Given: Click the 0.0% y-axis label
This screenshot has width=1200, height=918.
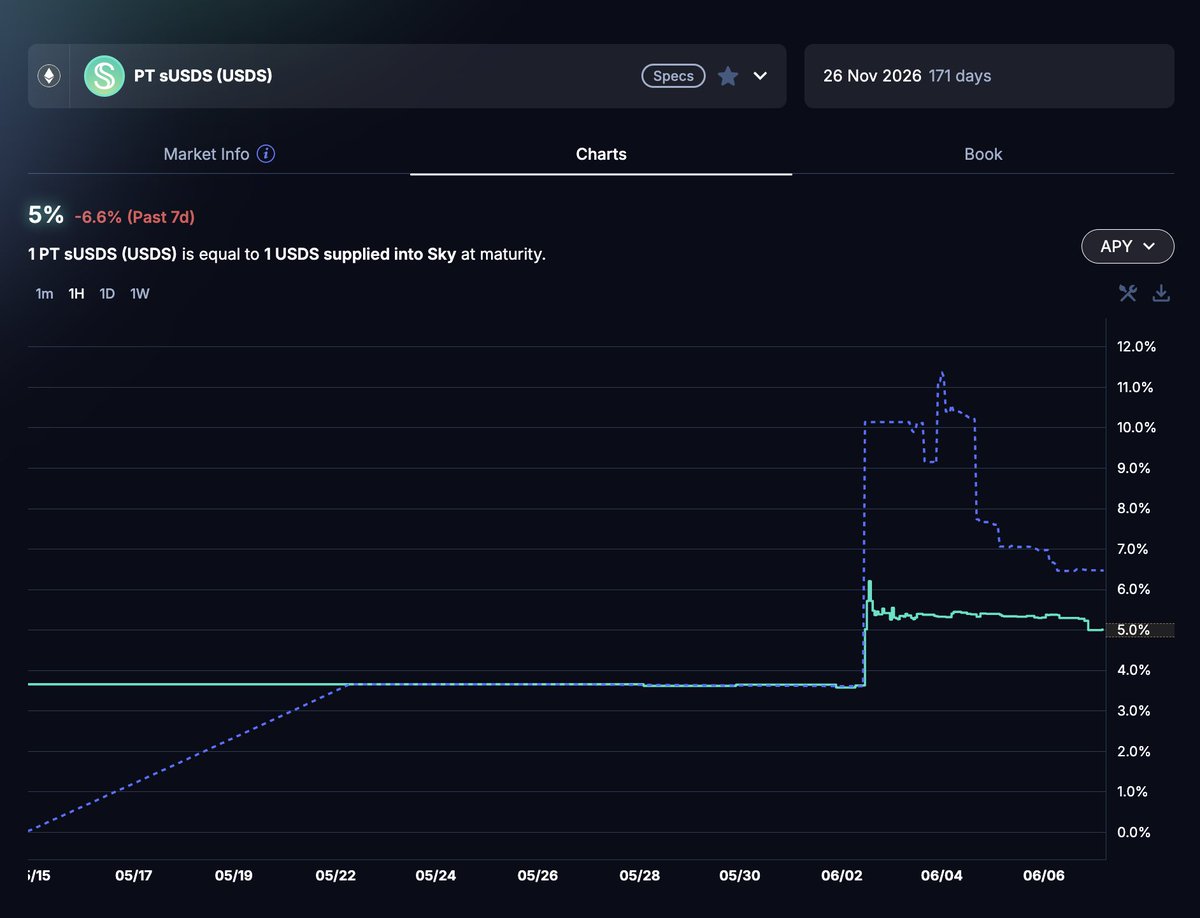Looking at the screenshot, I should [1135, 832].
